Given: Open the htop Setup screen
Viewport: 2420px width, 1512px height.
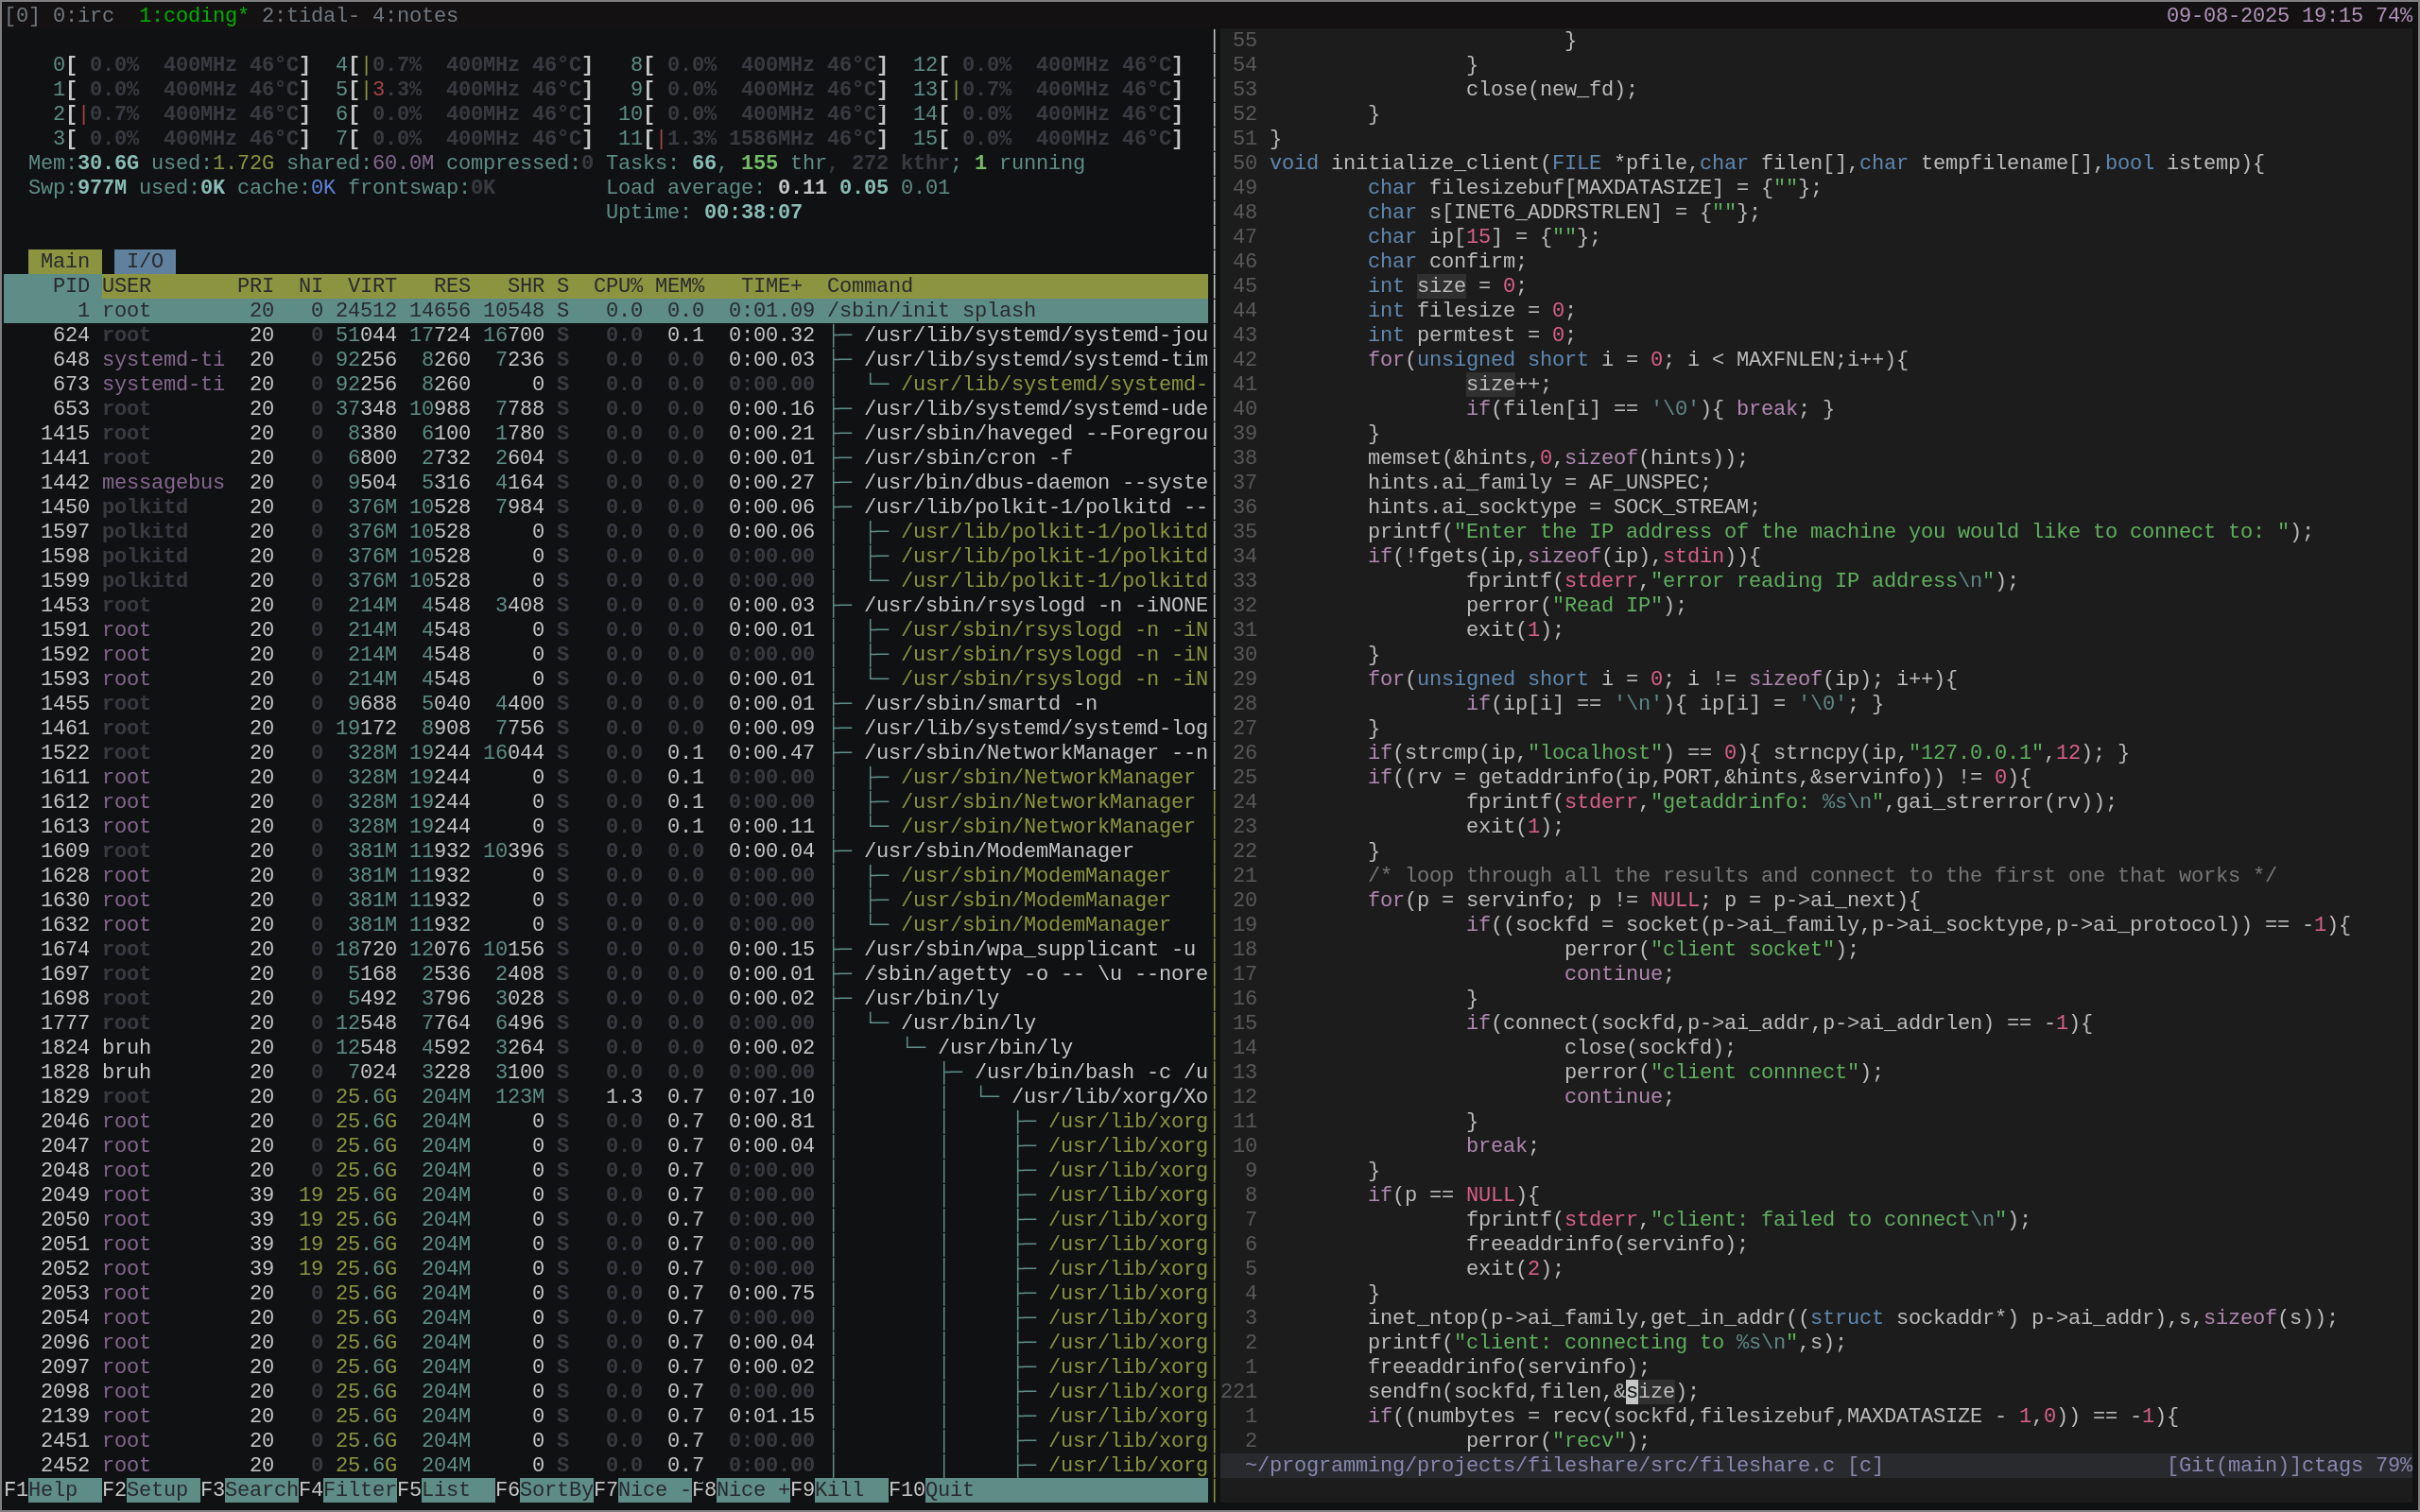Looking at the screenshot, I should 150,1489.
